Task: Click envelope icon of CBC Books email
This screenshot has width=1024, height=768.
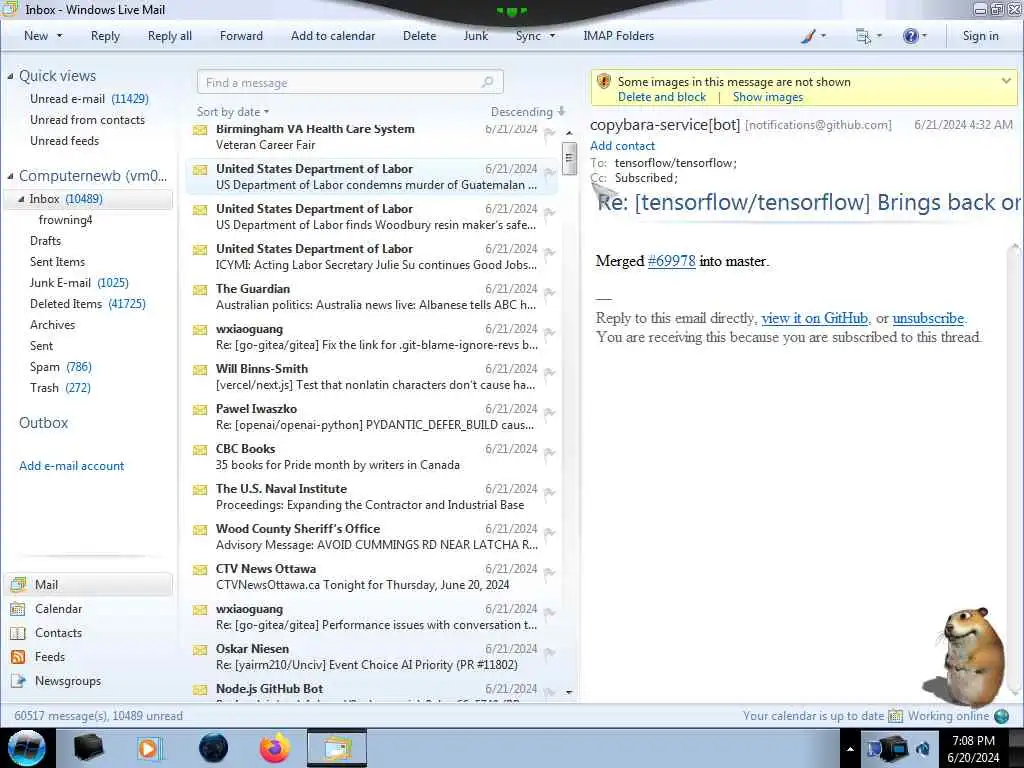Action: click(x=200, y=449)
